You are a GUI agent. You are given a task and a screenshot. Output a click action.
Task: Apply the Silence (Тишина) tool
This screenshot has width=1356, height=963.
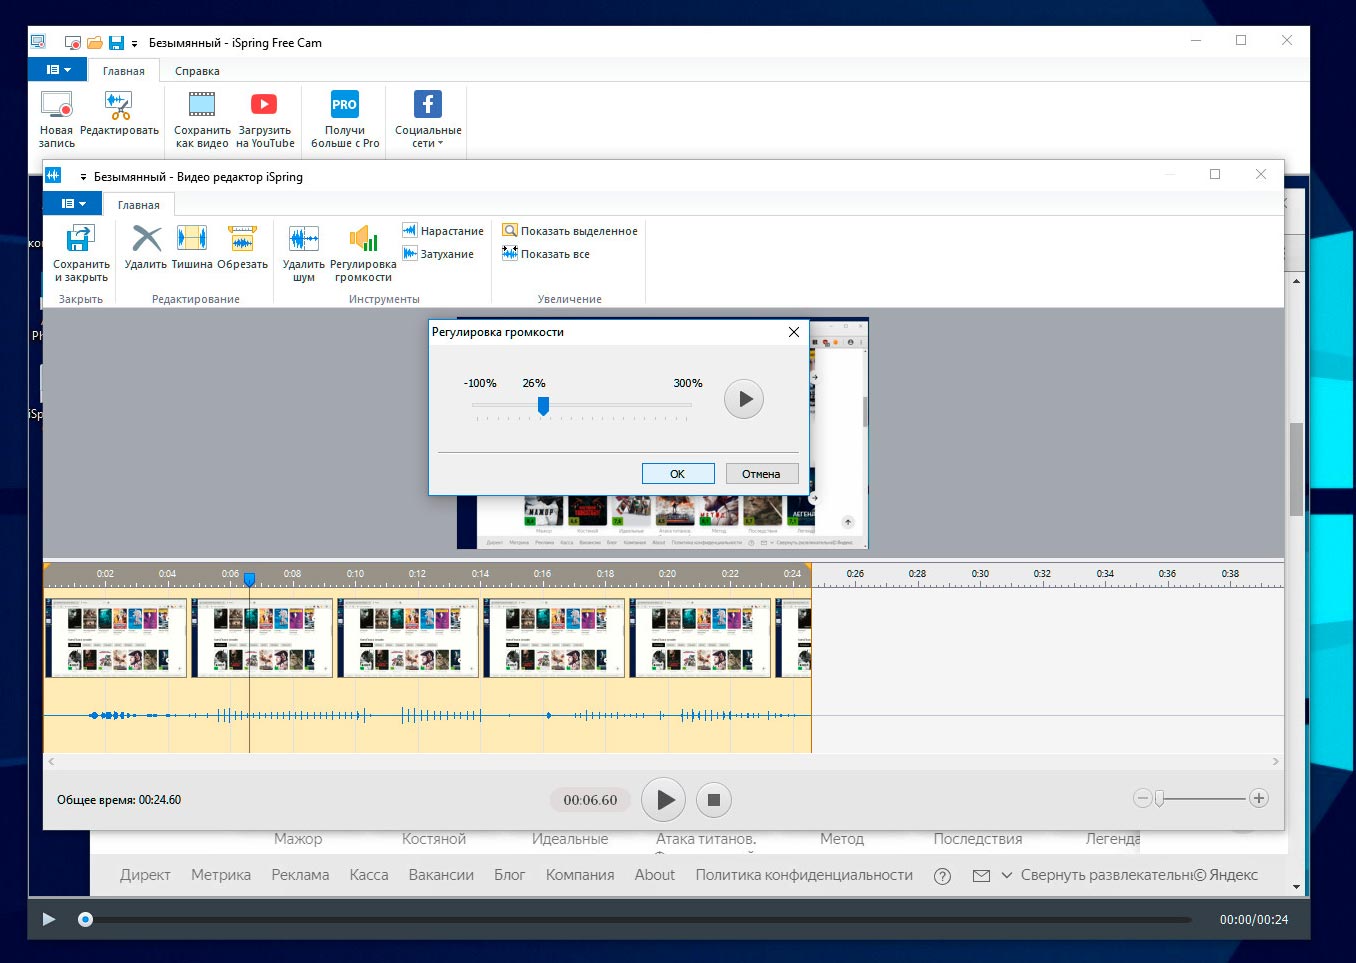click(191, 240)
